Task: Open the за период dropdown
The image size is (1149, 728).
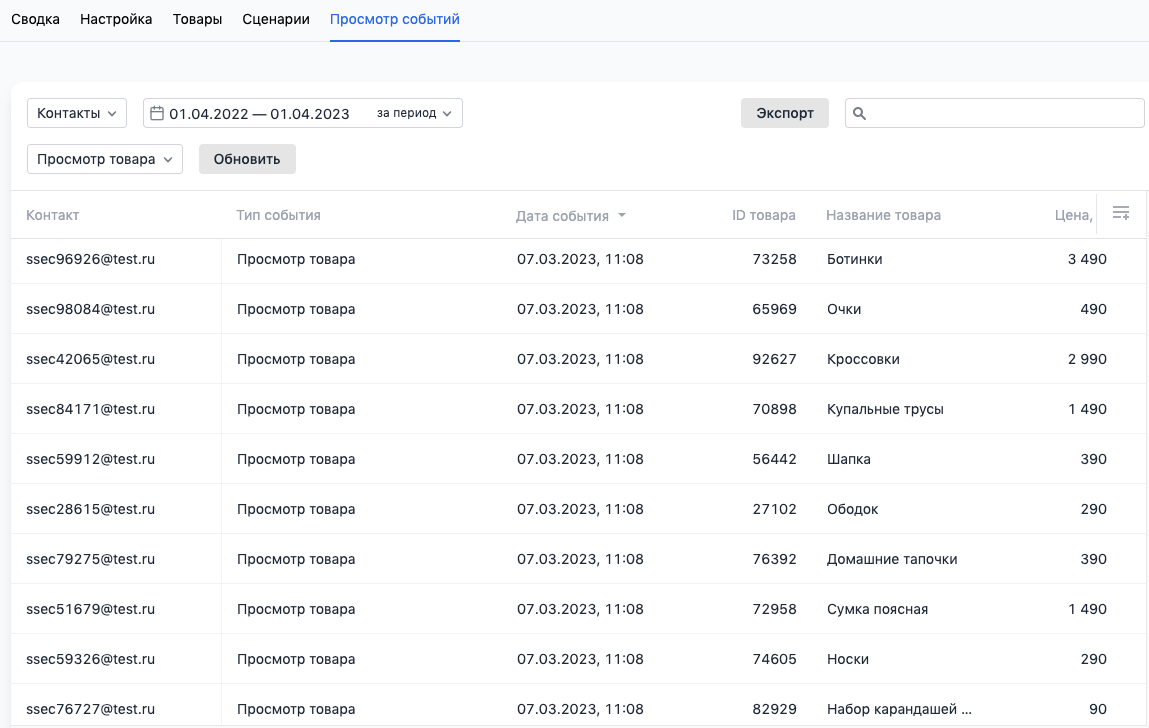Action: (x=414, y=114)
